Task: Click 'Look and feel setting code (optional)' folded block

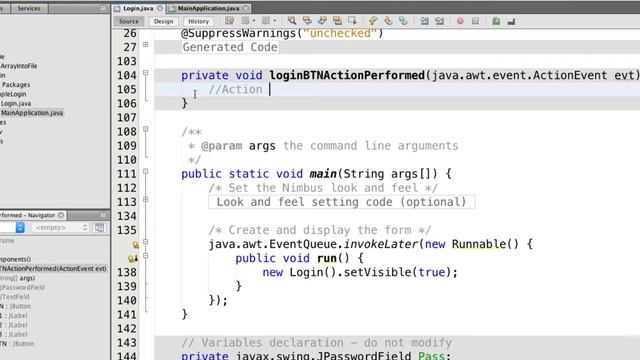Action: [342, 202]
